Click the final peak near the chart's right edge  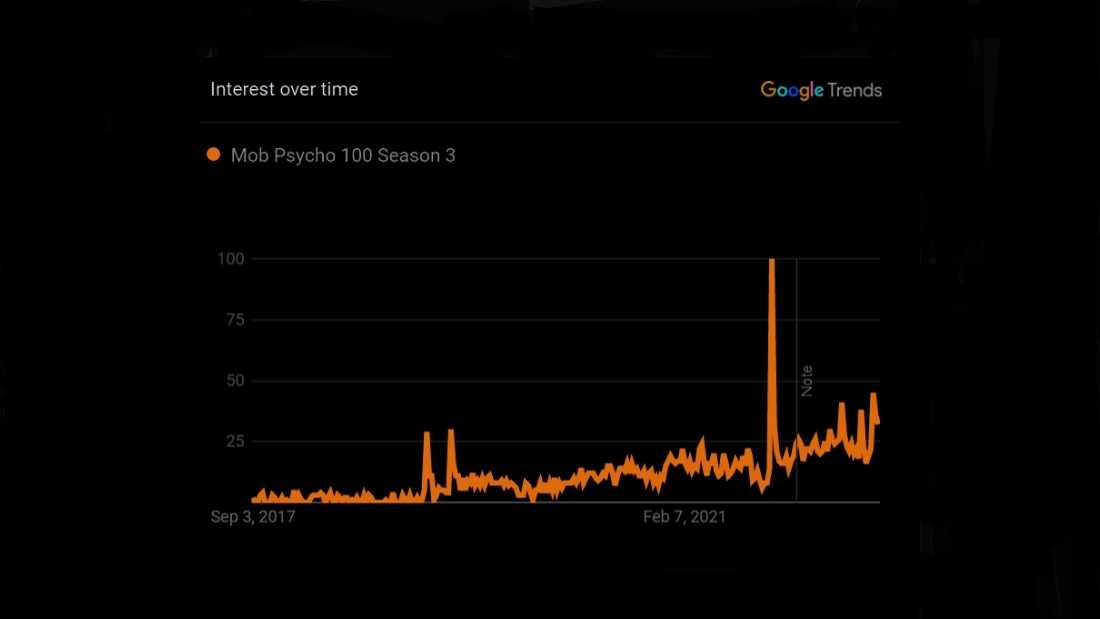tap(873, 395)
